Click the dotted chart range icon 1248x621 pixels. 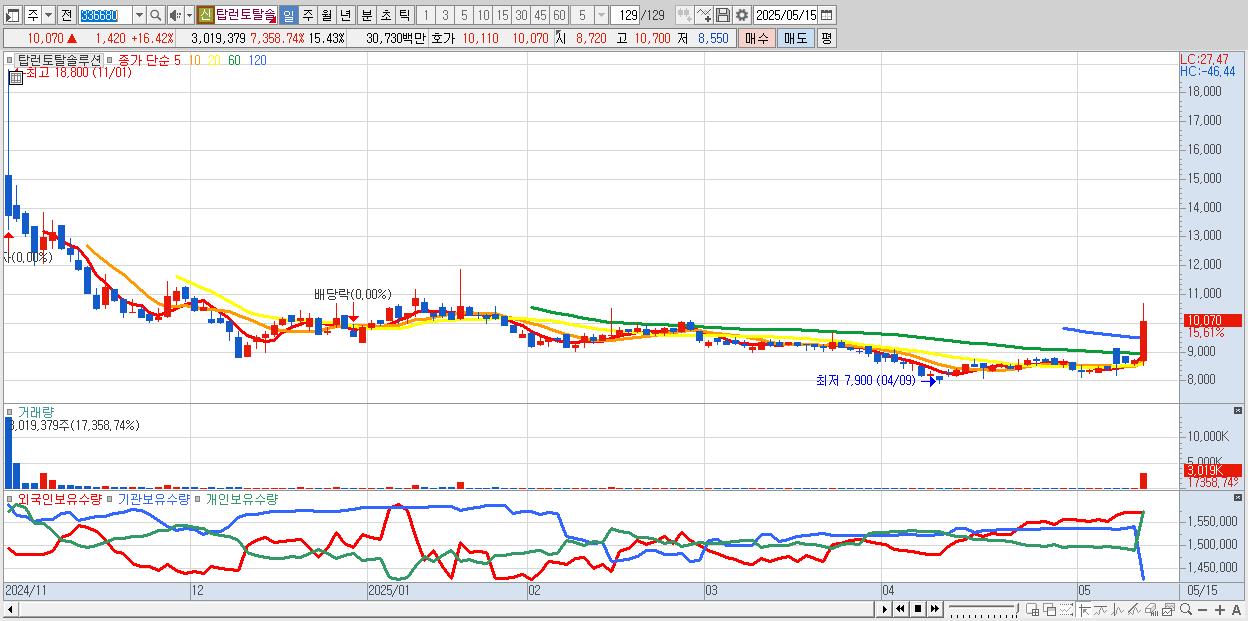[1069, 609]
